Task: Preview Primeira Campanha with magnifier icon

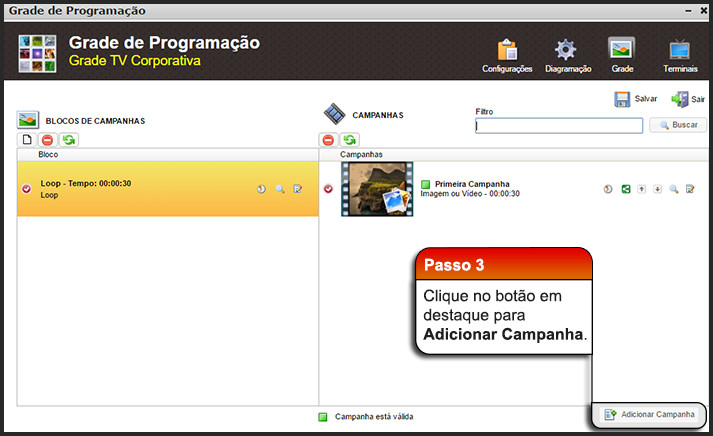Action: pyautogui.click(x=674, y=189)
